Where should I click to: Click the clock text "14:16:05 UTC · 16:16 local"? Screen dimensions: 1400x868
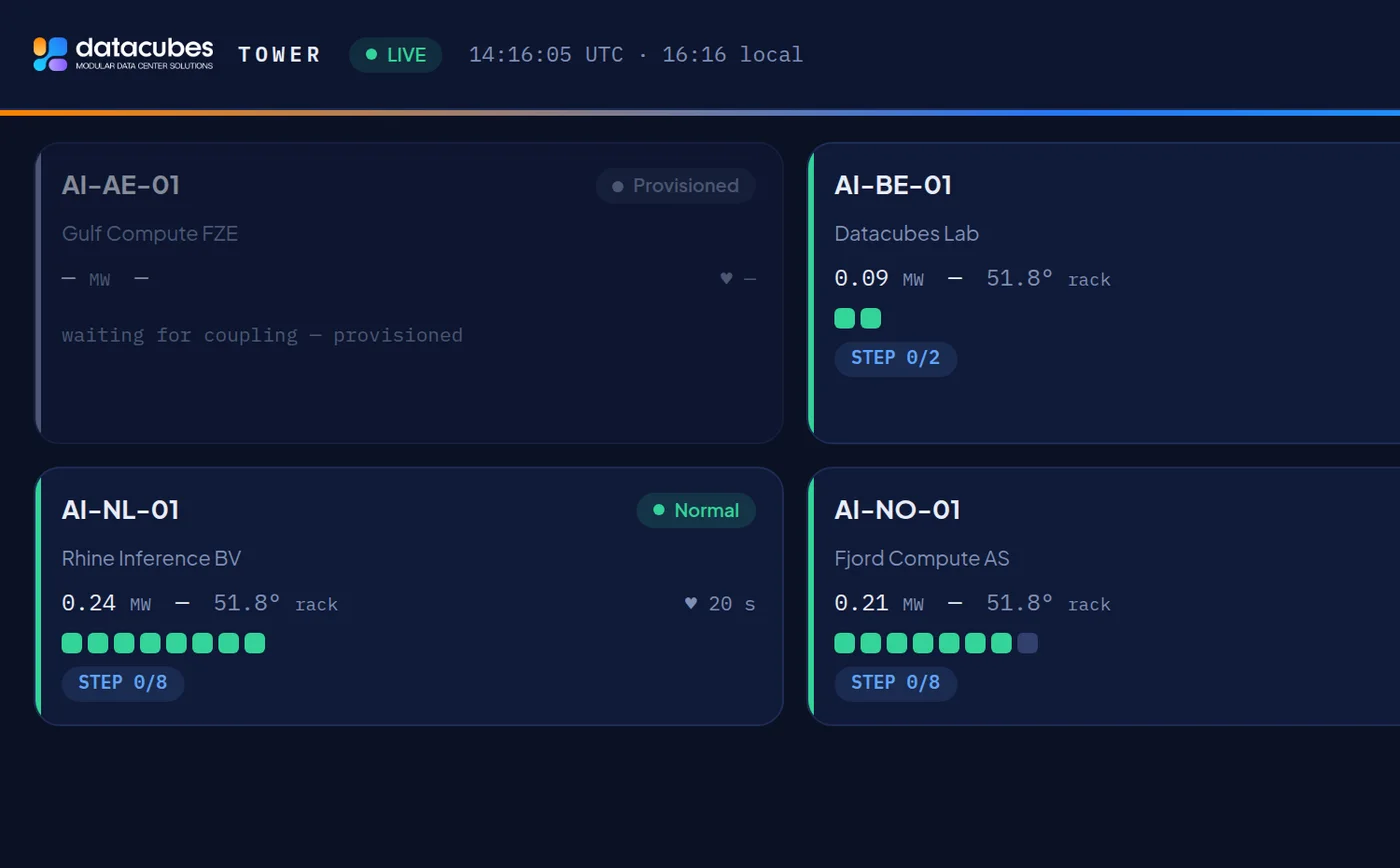[636, 55]
